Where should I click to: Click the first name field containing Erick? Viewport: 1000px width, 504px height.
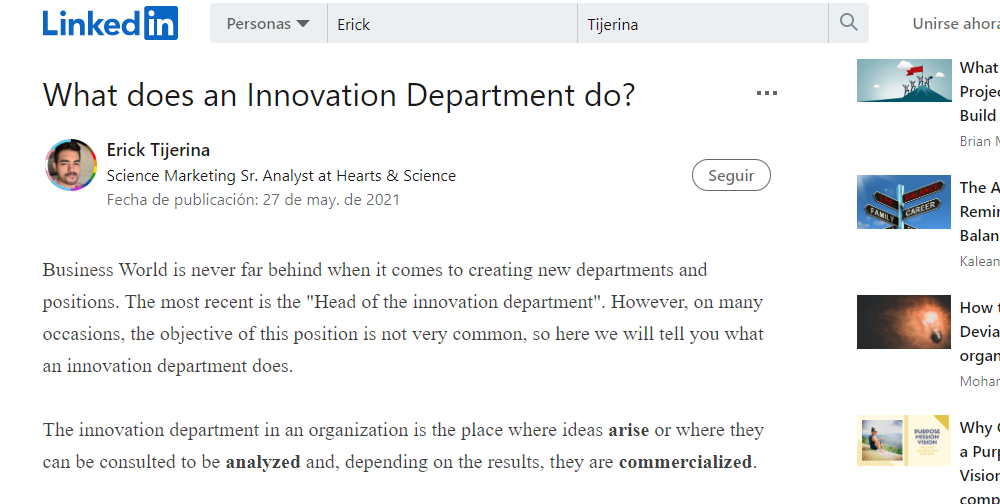pos(452,24)
